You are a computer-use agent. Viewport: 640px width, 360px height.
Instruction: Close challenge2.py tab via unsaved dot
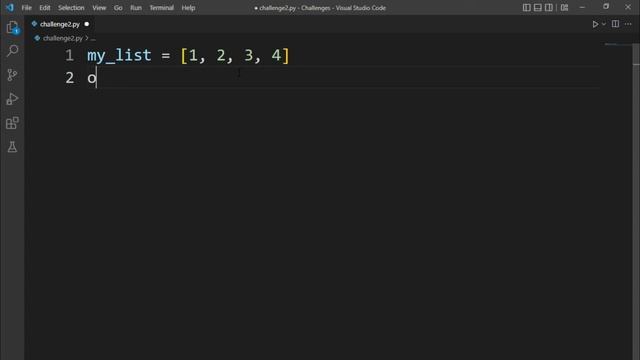coord(87,24)
